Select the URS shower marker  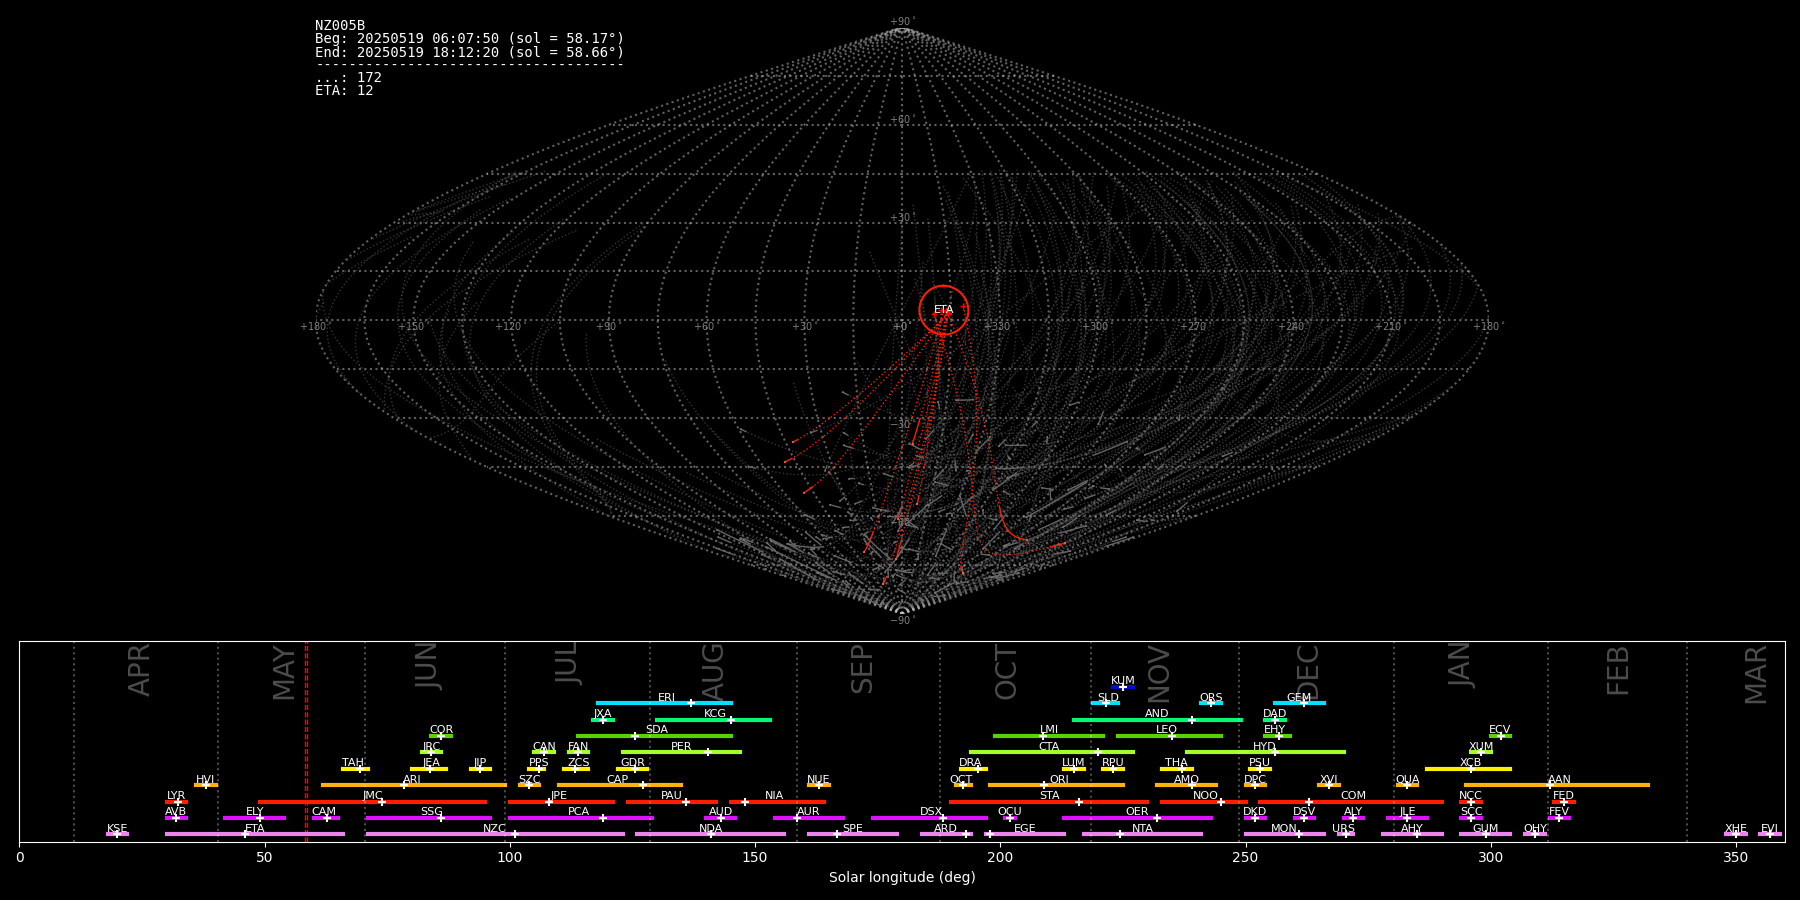tap(1345, 834)
